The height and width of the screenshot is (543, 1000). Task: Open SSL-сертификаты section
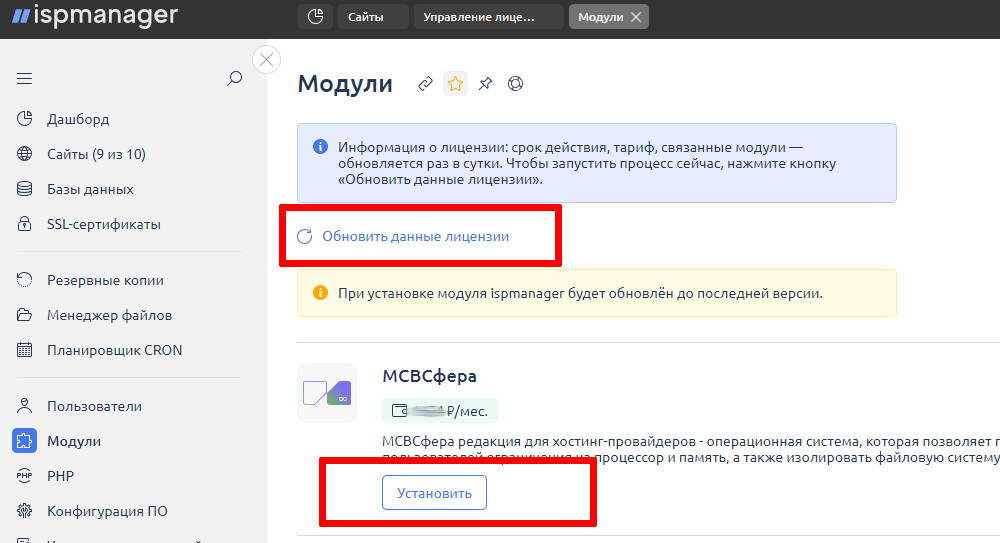[x=103, y=224]
